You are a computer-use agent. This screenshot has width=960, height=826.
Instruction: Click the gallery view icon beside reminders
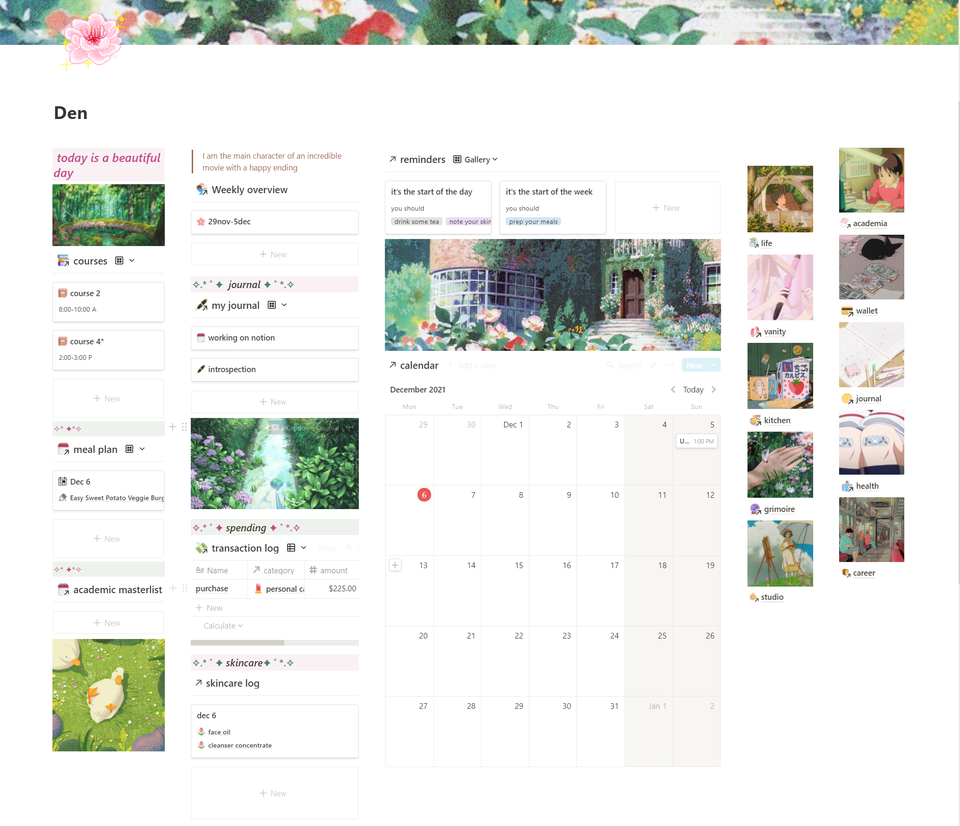pos(456,159)
